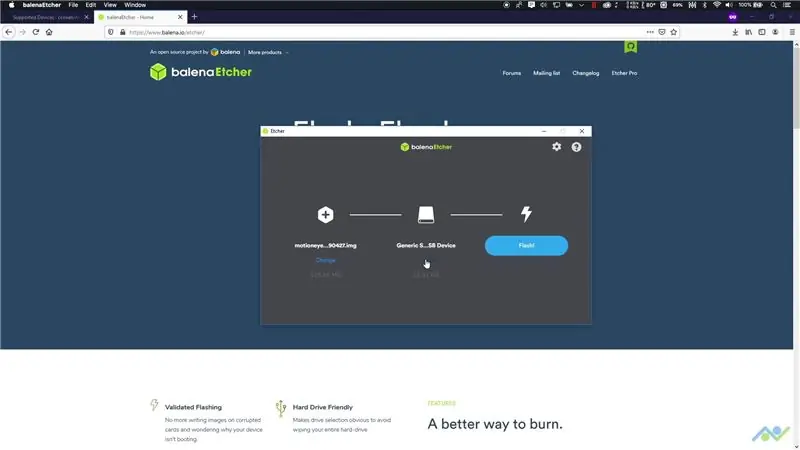Open the Etcher Pro link

click(624, 73)
